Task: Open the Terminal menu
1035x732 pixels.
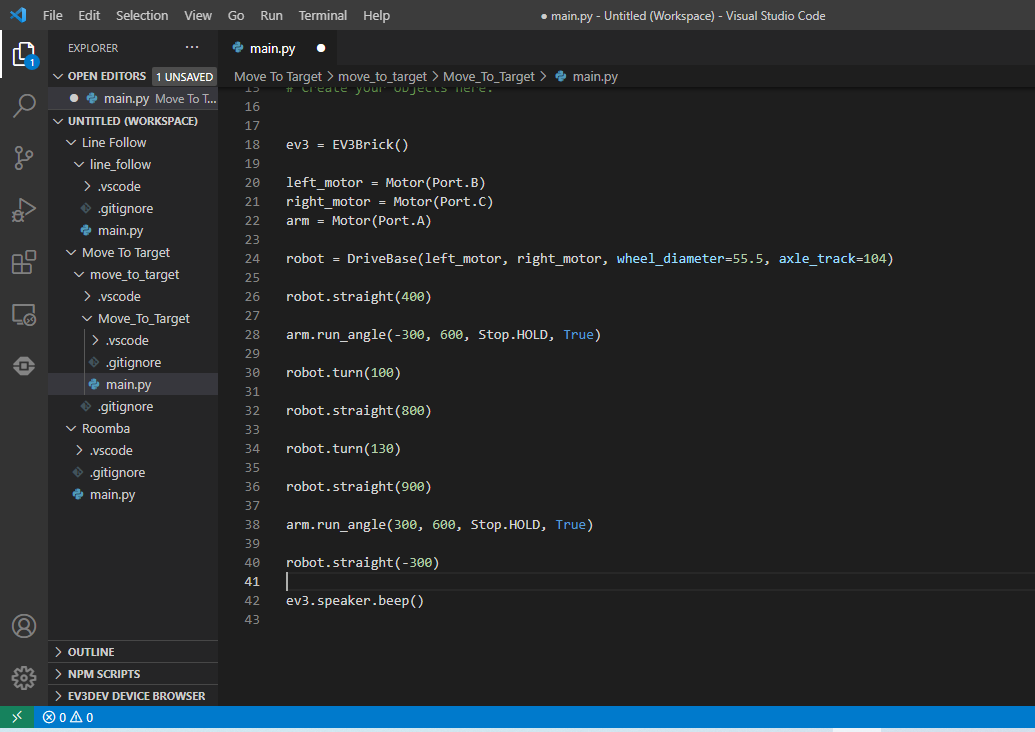Action: pyautogui.click(x=322, y=15)
